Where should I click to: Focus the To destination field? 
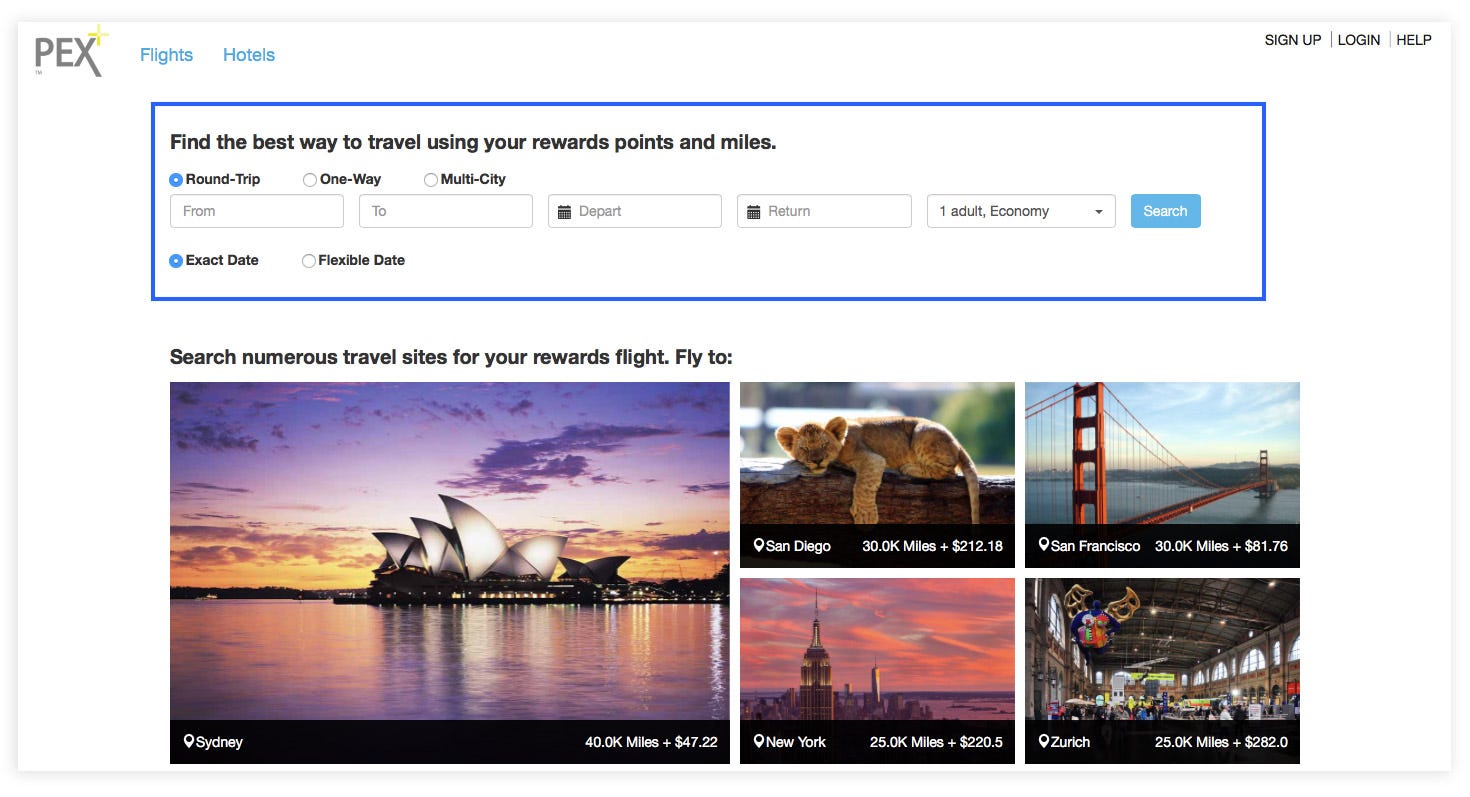(446, 211)
